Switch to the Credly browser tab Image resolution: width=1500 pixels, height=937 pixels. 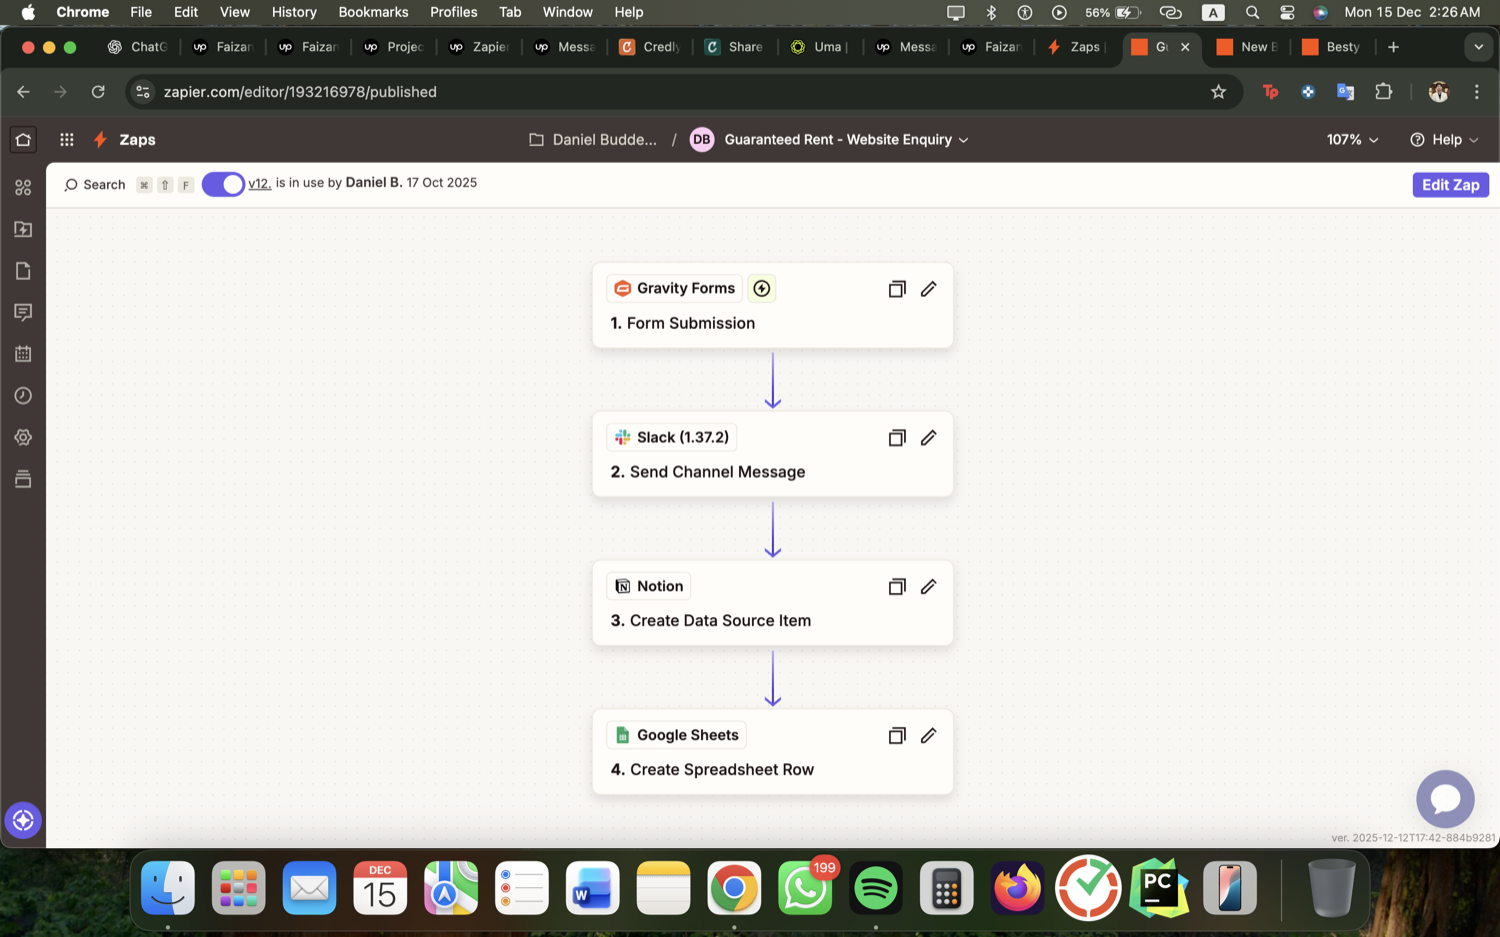[x=651, y=47]
